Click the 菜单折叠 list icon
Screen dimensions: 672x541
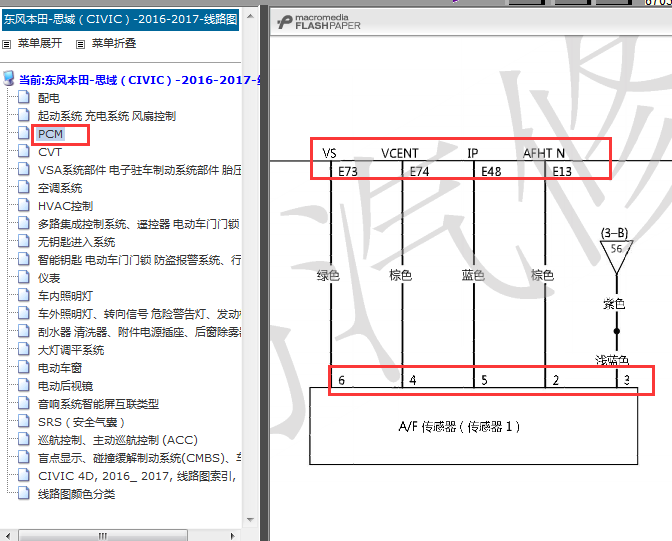[80, 44]
